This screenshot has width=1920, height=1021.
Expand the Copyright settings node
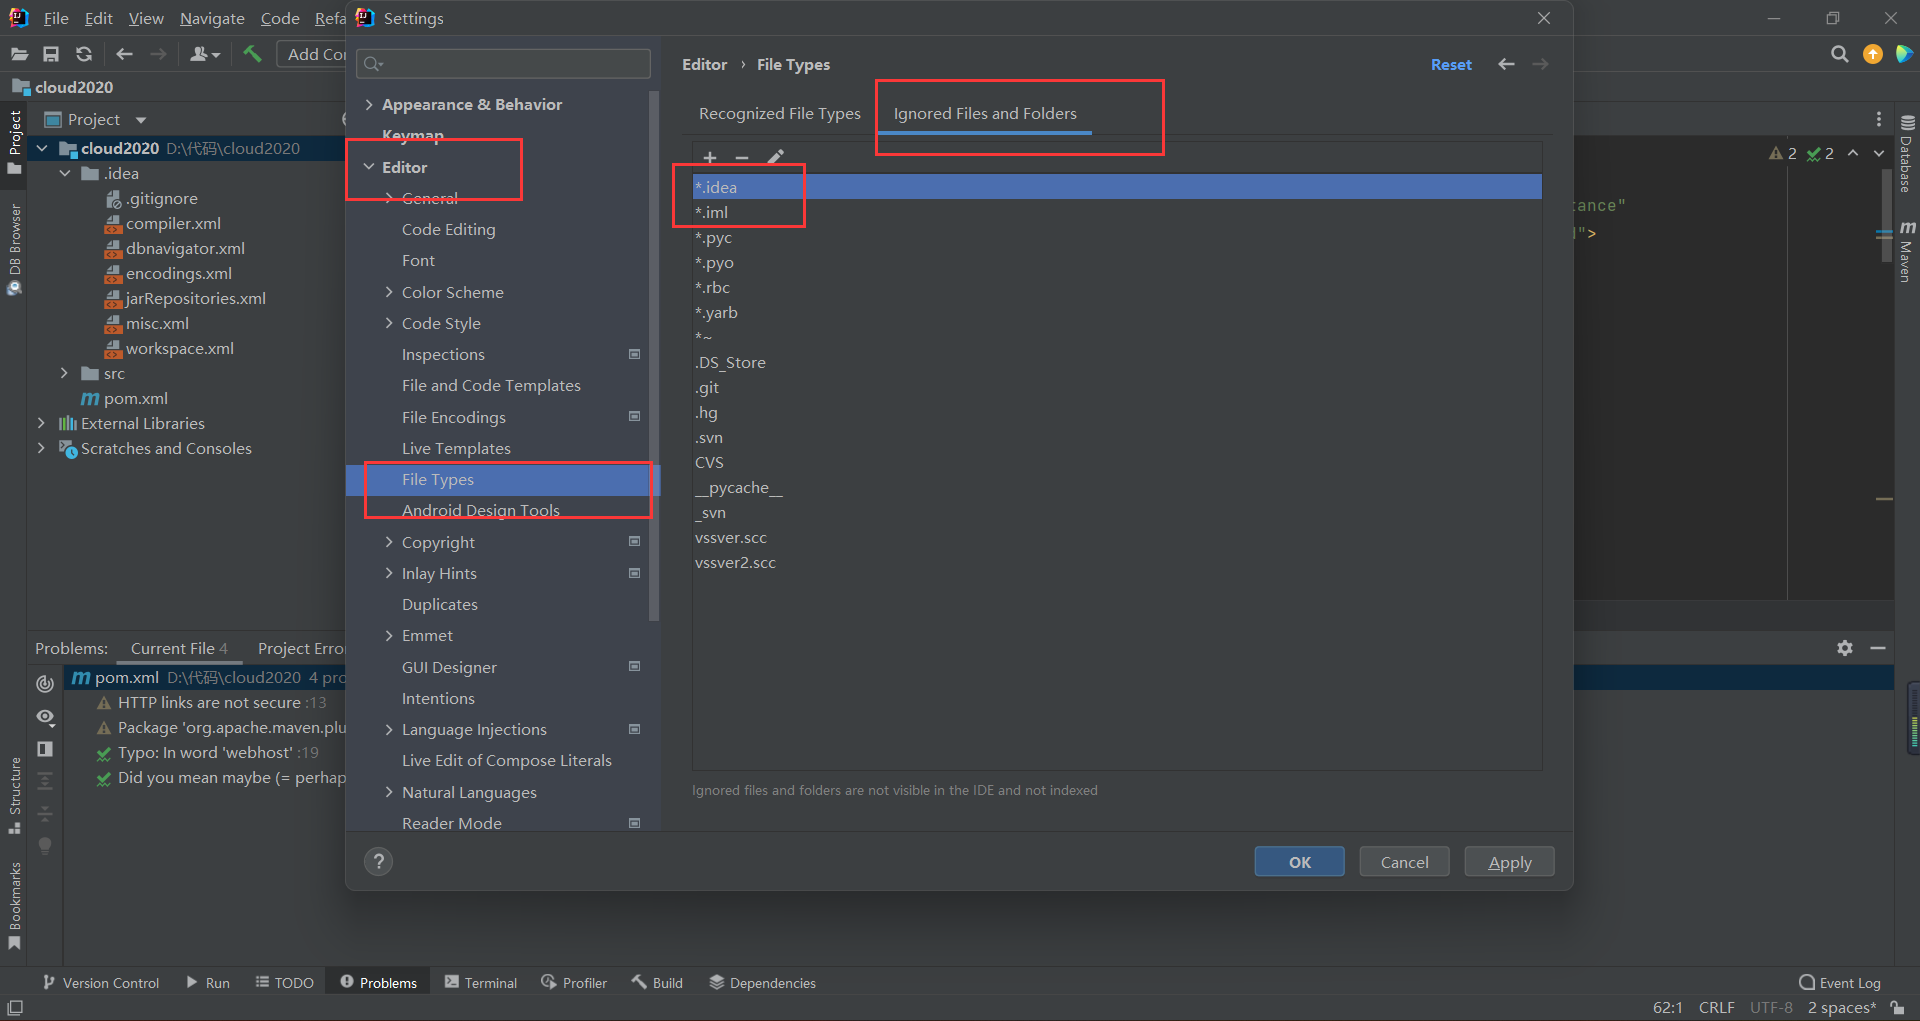tap(389, 542)
